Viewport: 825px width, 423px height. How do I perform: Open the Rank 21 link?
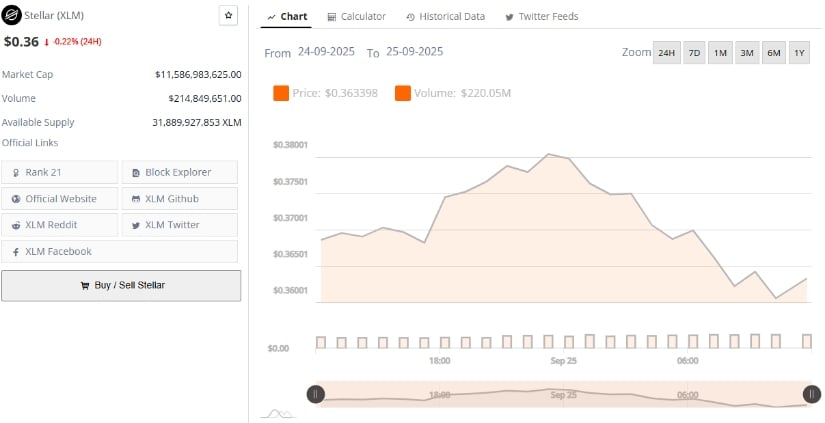[x=59, y=172]
